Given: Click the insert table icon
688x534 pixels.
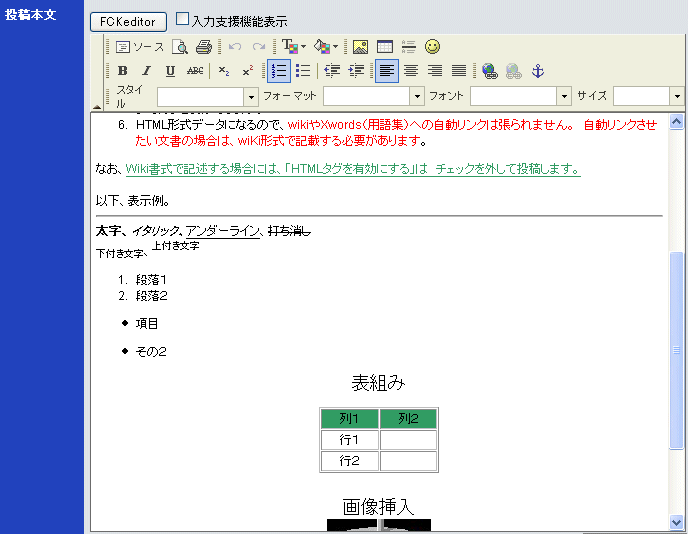Looking at the screenshot, I should [x=384, y=47].
